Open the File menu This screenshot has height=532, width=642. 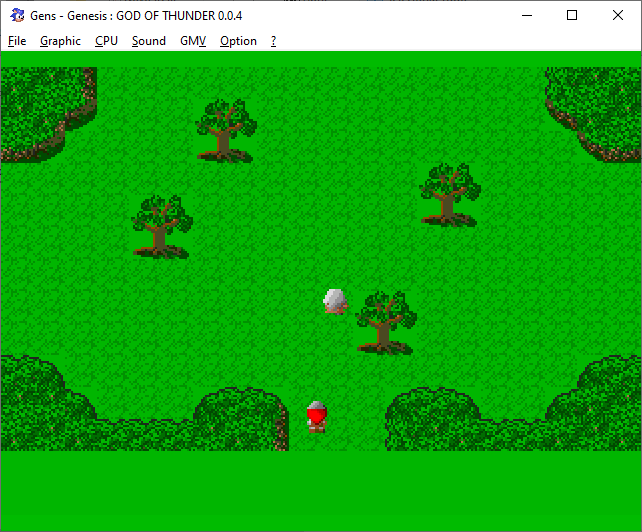coord(17,41)
